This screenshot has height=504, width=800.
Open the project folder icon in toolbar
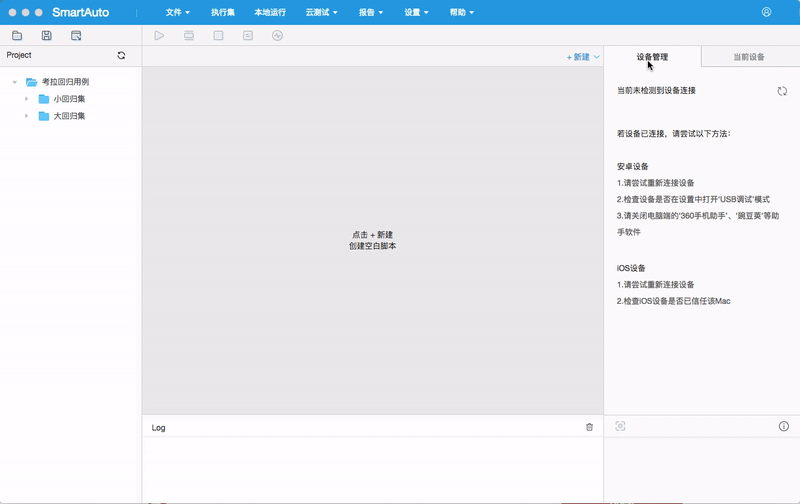[17, 35]
